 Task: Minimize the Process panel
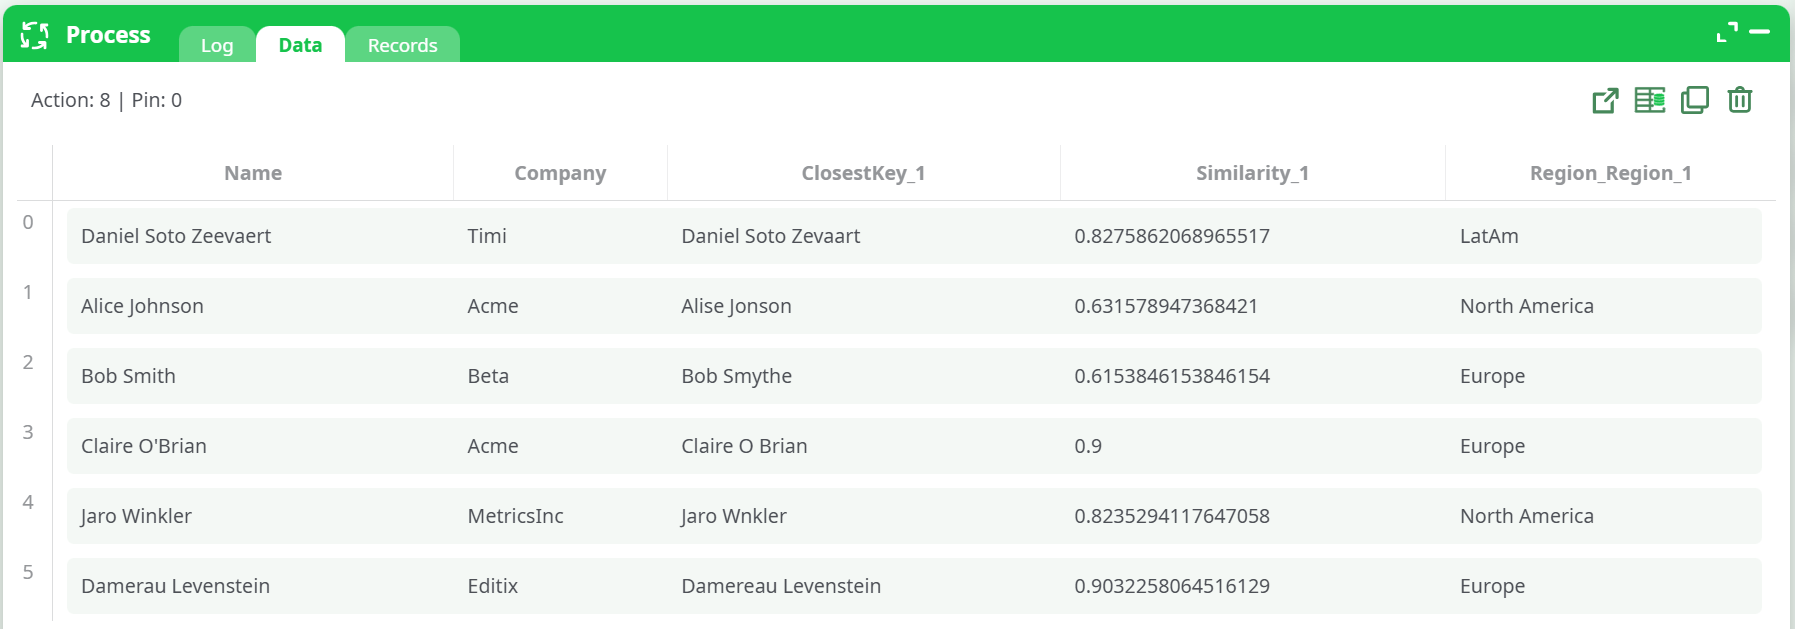pos(1760,31)
